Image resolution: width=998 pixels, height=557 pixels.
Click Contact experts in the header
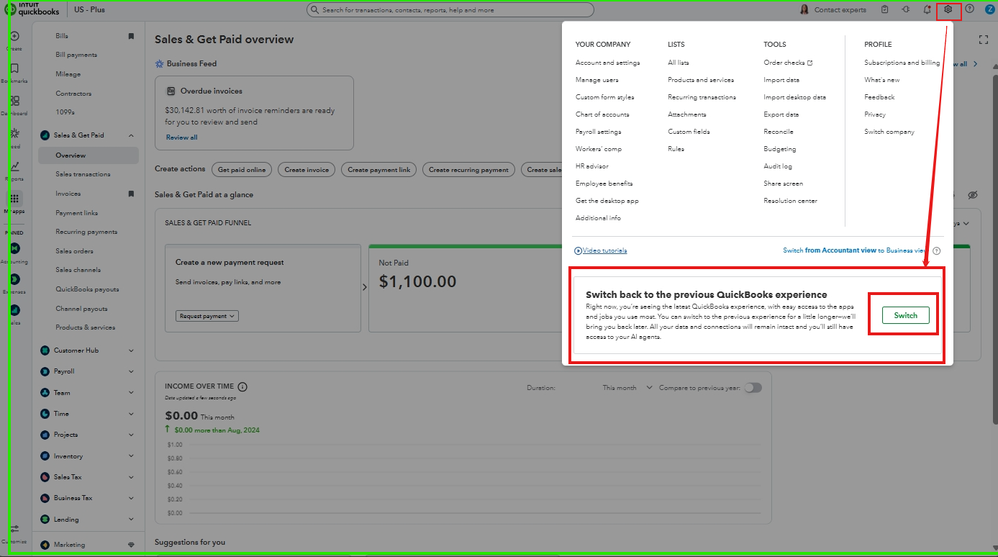click(x=833, y=10)
